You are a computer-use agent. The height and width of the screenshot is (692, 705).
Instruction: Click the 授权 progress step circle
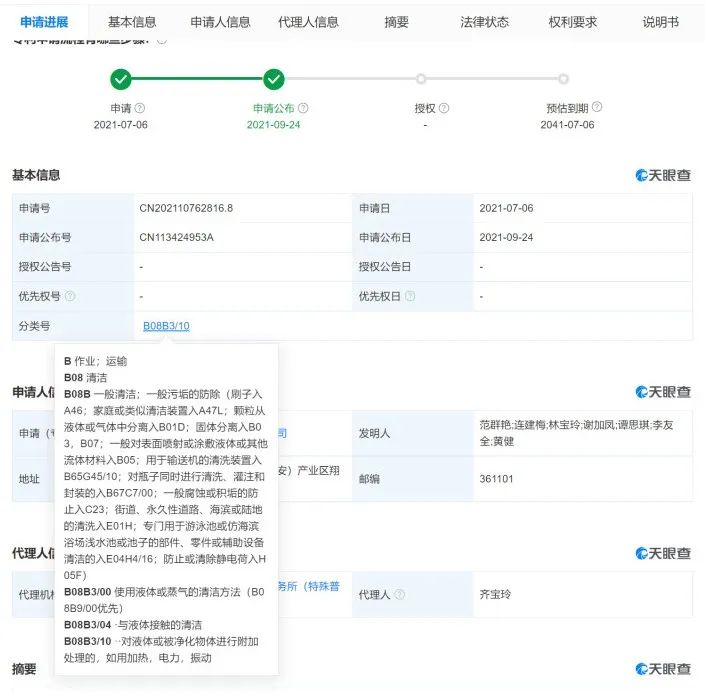(x=421, y=79)
